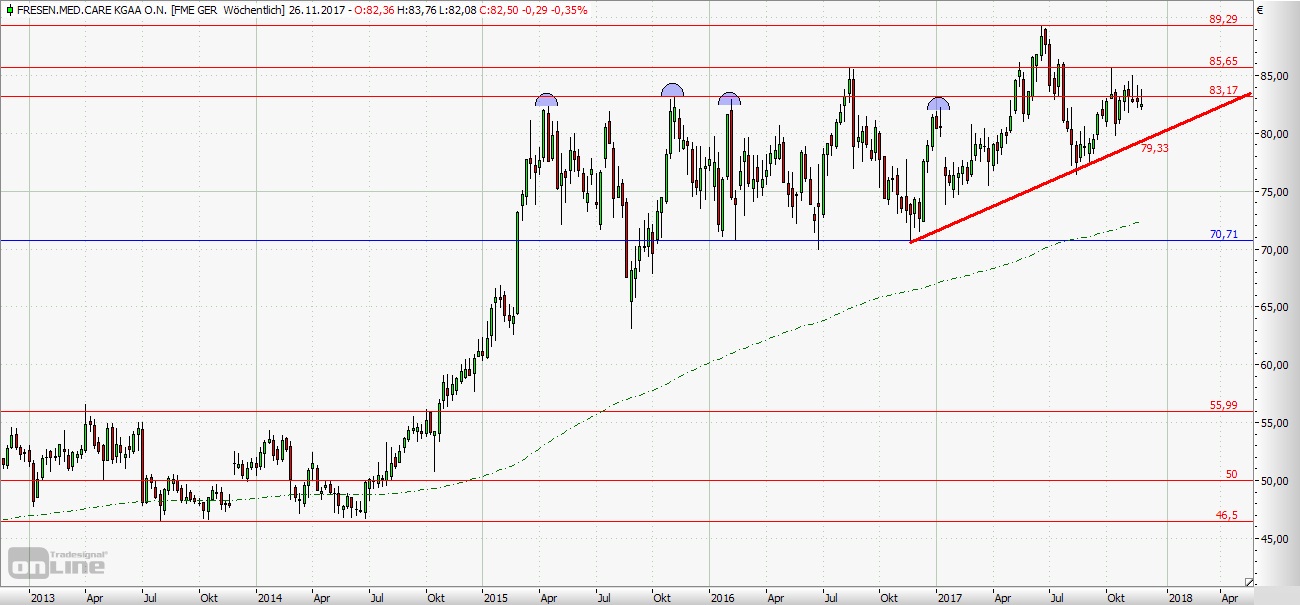
Task: Click the support level label 46,5
Action: point(1228,515)
